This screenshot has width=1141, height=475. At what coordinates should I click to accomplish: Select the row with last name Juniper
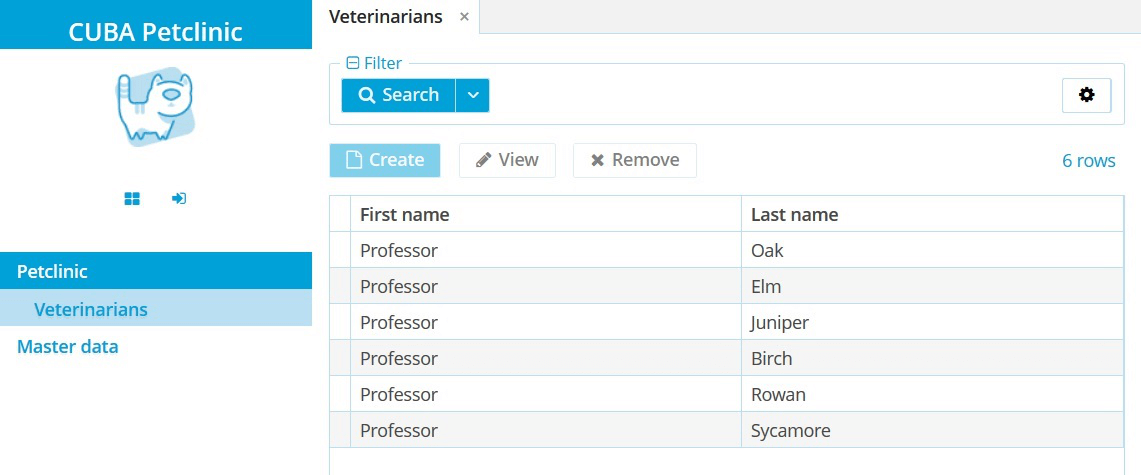(780, 323)
